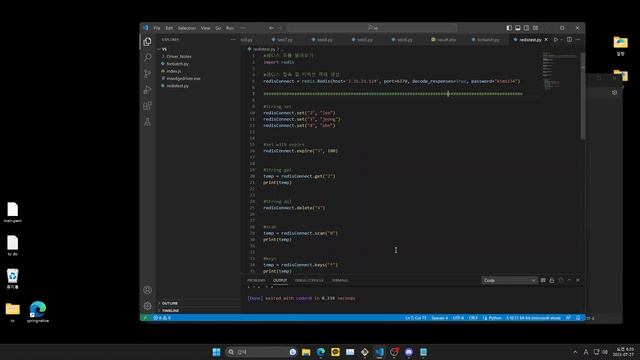640x360 pixels.
Task: Open the springnative Edge desktop shortcut
Action: tap(38, 312)
